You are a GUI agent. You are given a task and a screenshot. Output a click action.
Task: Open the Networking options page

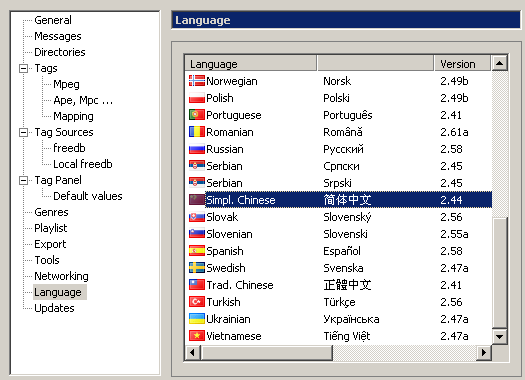tap(61, 276)
